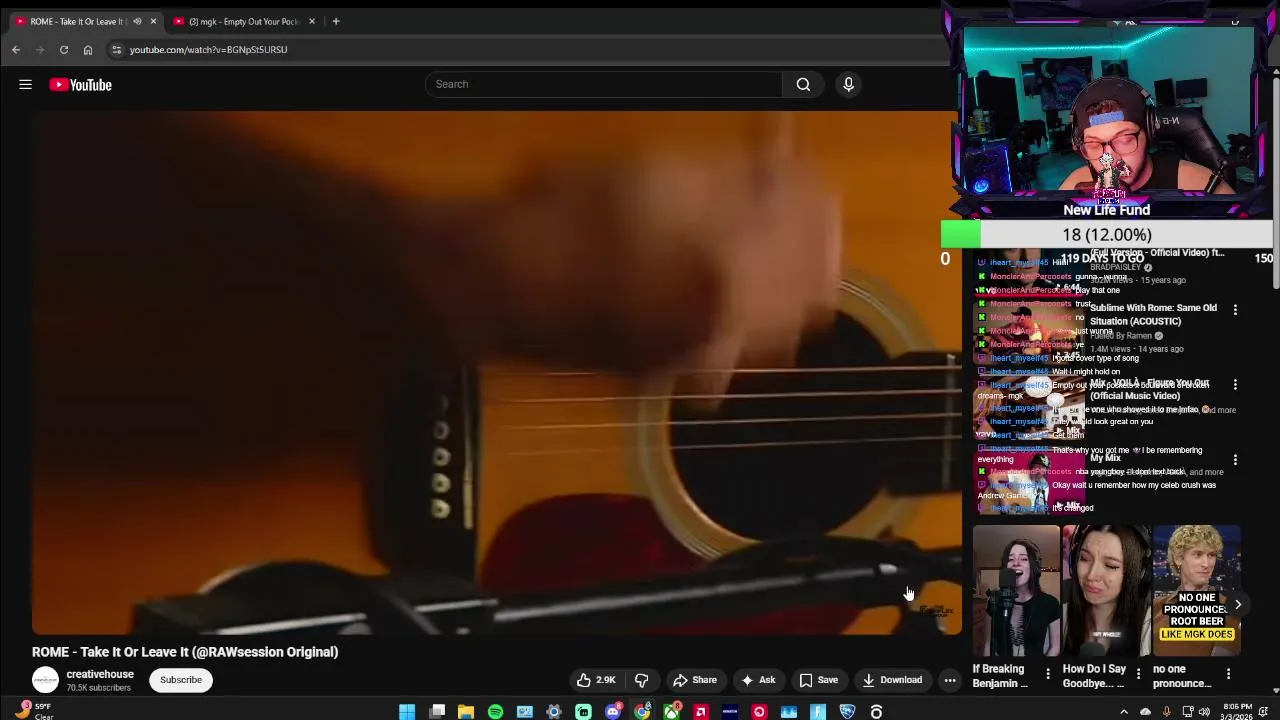Open the Windows Start menu
1280x720 pixels.
(407, 712)
